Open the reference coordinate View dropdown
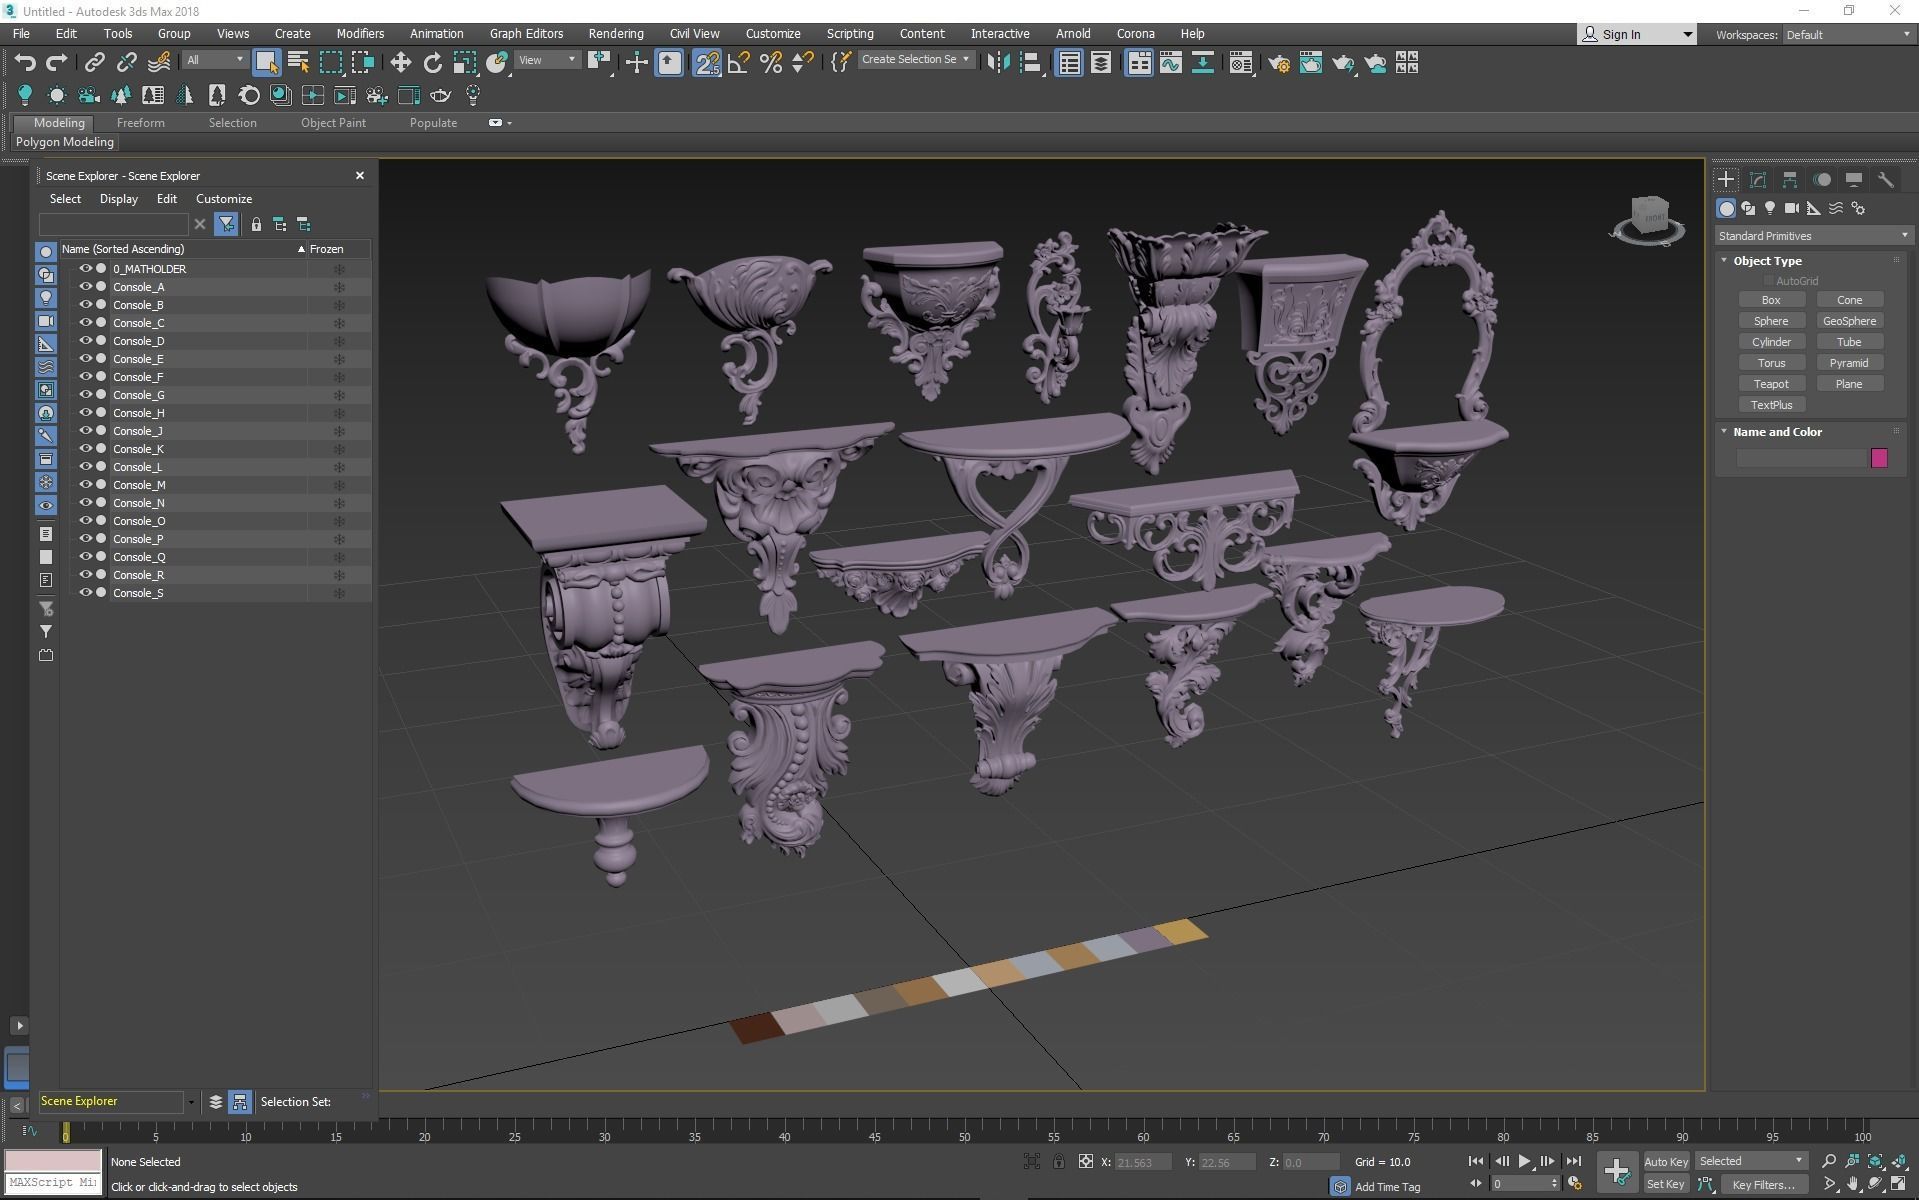 tap(547, 60)
